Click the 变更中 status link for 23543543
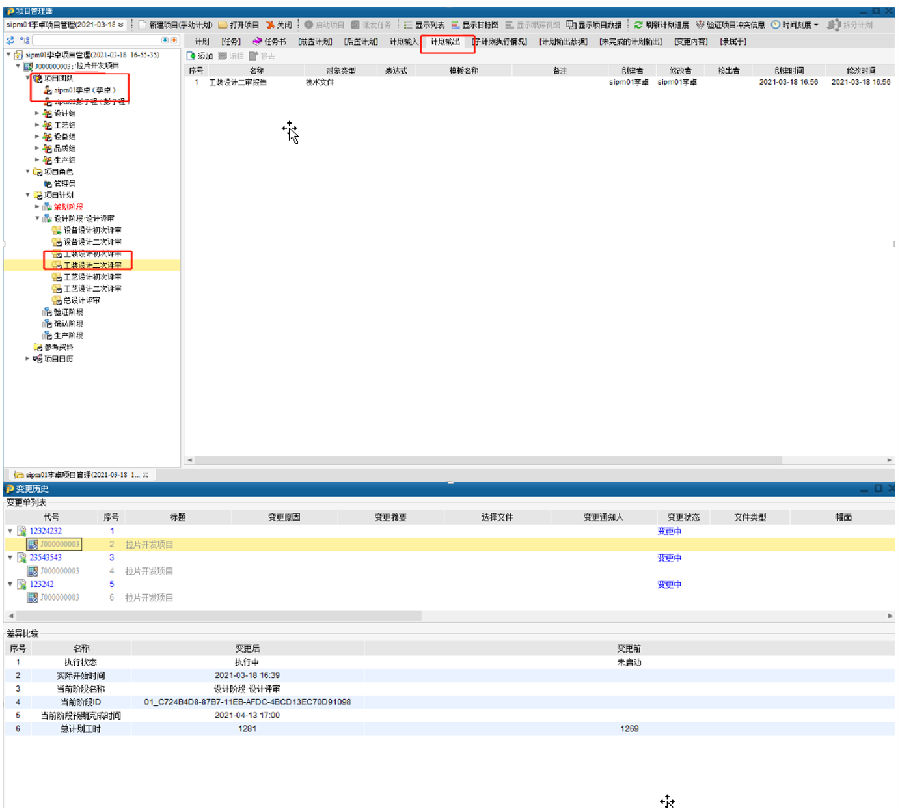The image size is (900, 808). click(669, 558)
